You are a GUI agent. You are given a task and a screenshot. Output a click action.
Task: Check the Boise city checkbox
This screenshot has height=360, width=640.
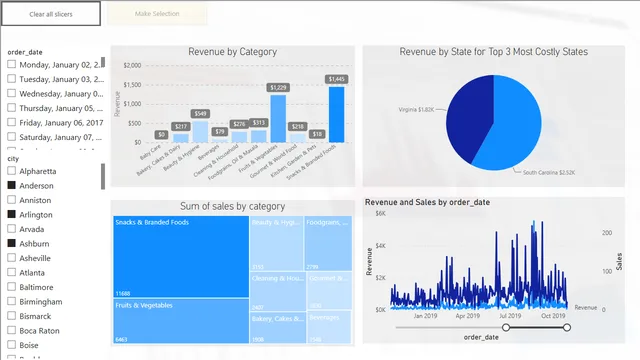tap(11, 344)
